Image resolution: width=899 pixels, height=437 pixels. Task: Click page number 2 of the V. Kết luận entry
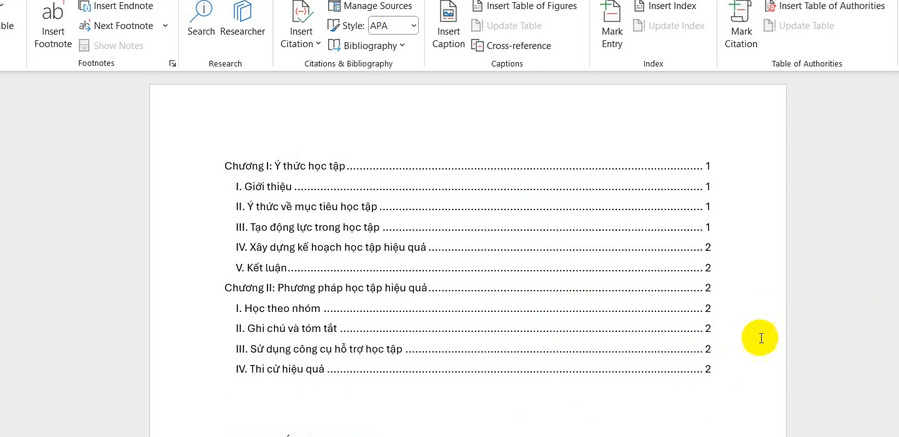tap(708, 268)
